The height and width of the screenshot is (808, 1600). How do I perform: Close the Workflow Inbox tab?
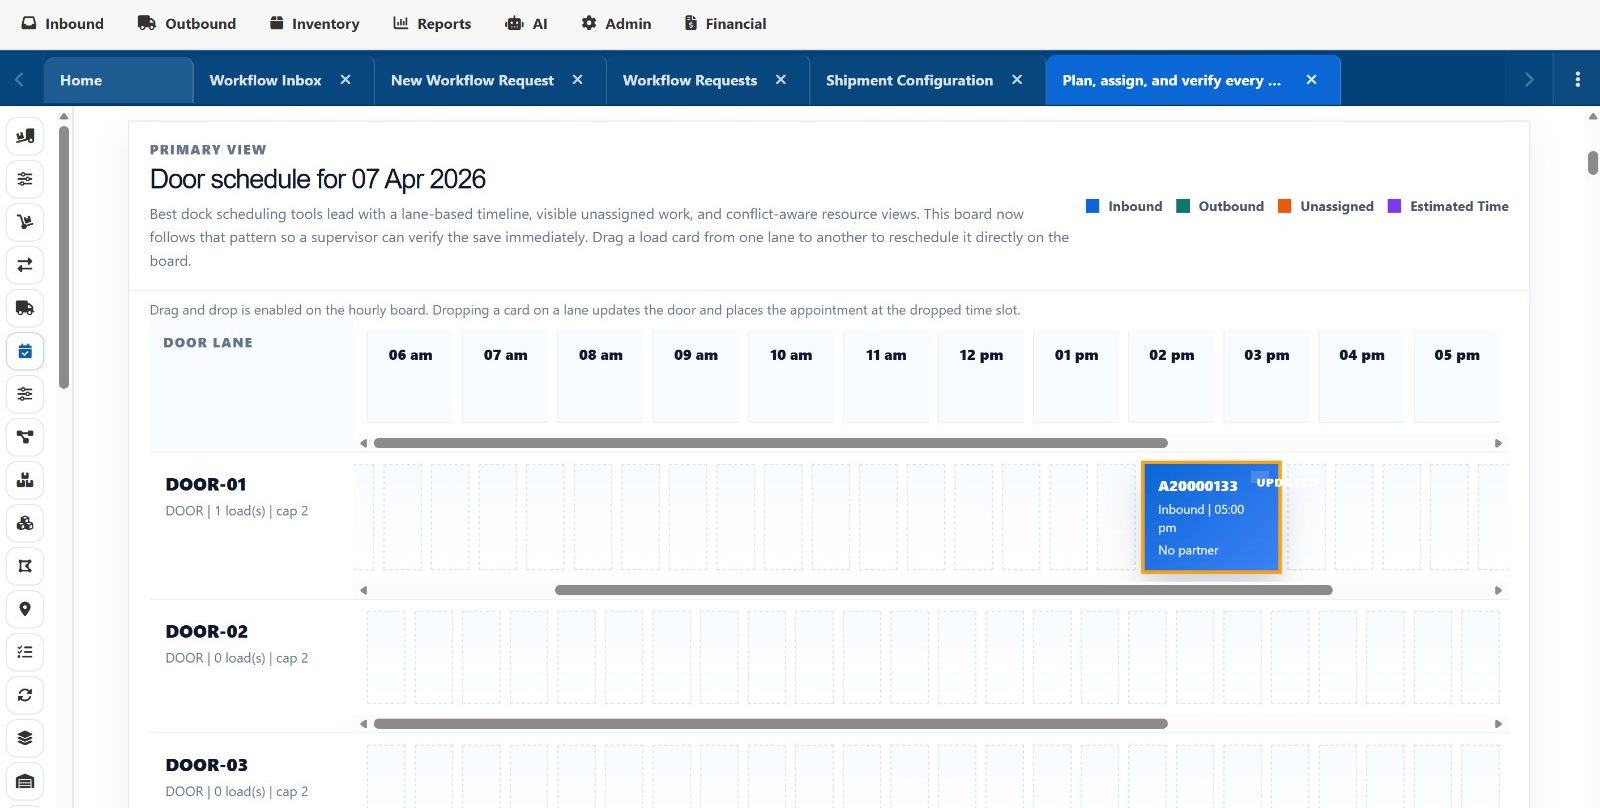(x=345, y=80)
